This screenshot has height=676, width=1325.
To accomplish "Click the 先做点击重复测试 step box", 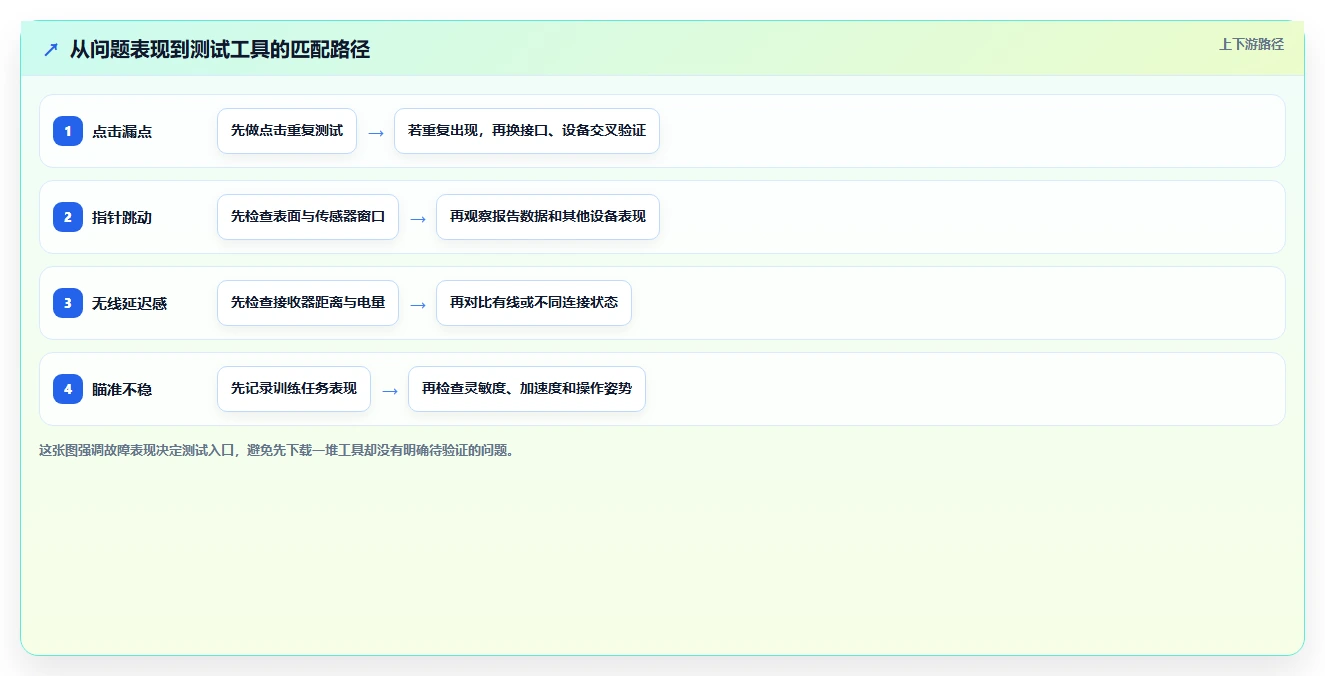I will click(287, 131).
